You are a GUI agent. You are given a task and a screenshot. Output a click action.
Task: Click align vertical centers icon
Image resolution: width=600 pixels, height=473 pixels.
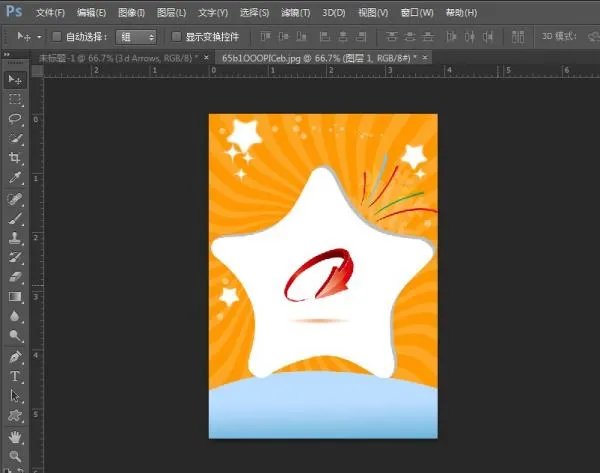click(x=284, y=37)
